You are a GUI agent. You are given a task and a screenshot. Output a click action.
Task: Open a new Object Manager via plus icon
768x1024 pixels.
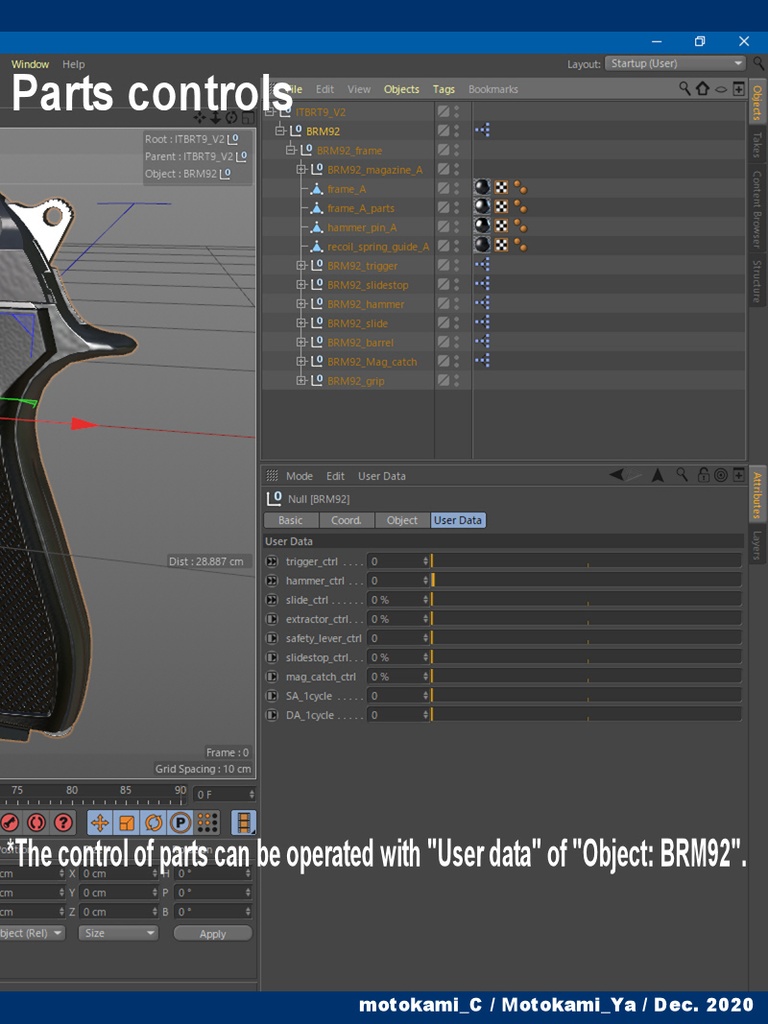pyautogui.click(x=739, y=89)
